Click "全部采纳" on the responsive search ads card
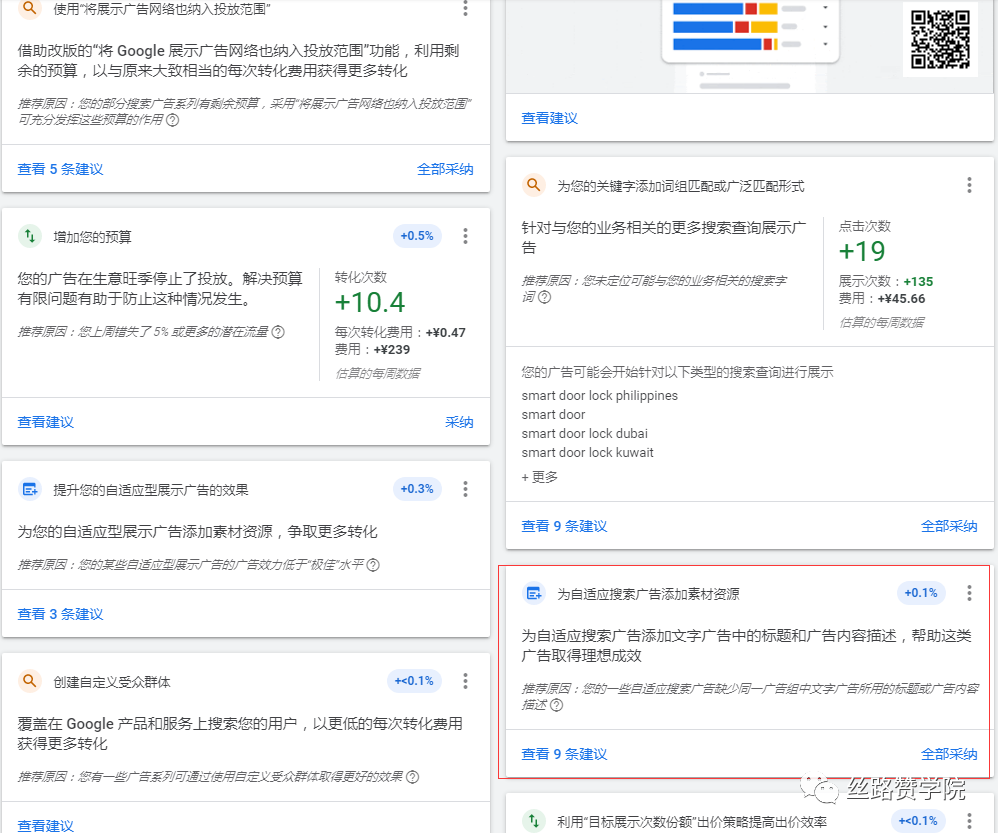This screenshot has width=998, height=833. click(949, 754)
